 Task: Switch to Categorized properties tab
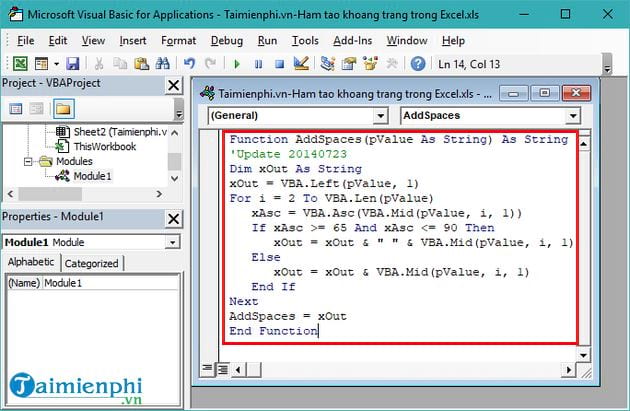click(92, 264)
